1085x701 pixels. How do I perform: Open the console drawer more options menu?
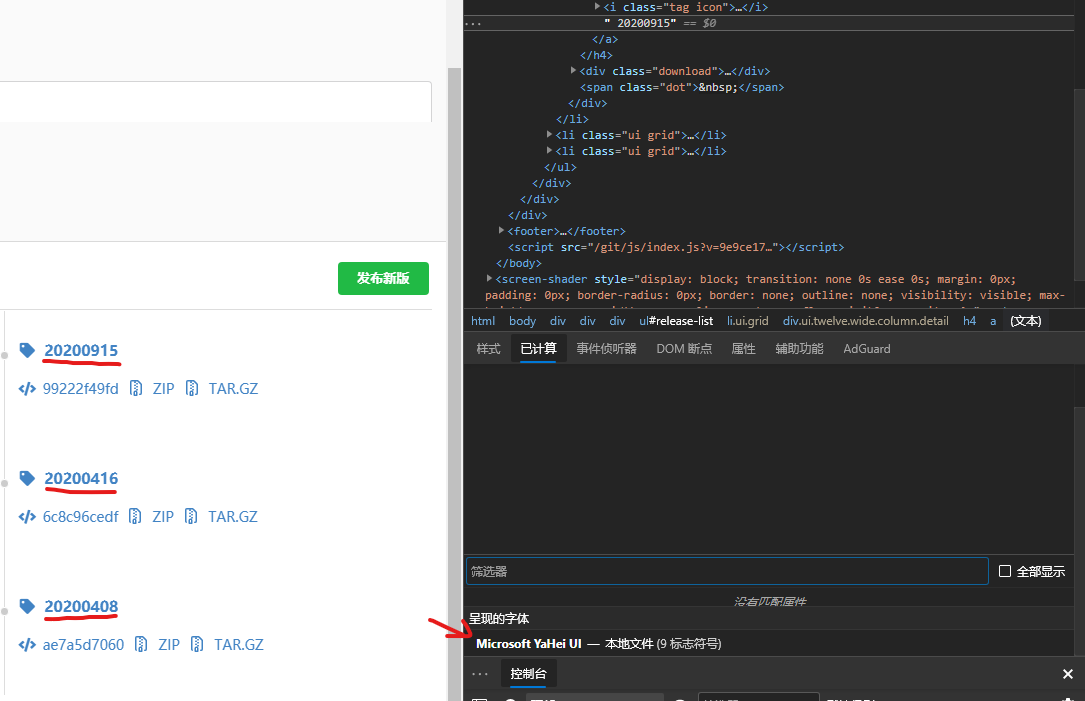480,674
